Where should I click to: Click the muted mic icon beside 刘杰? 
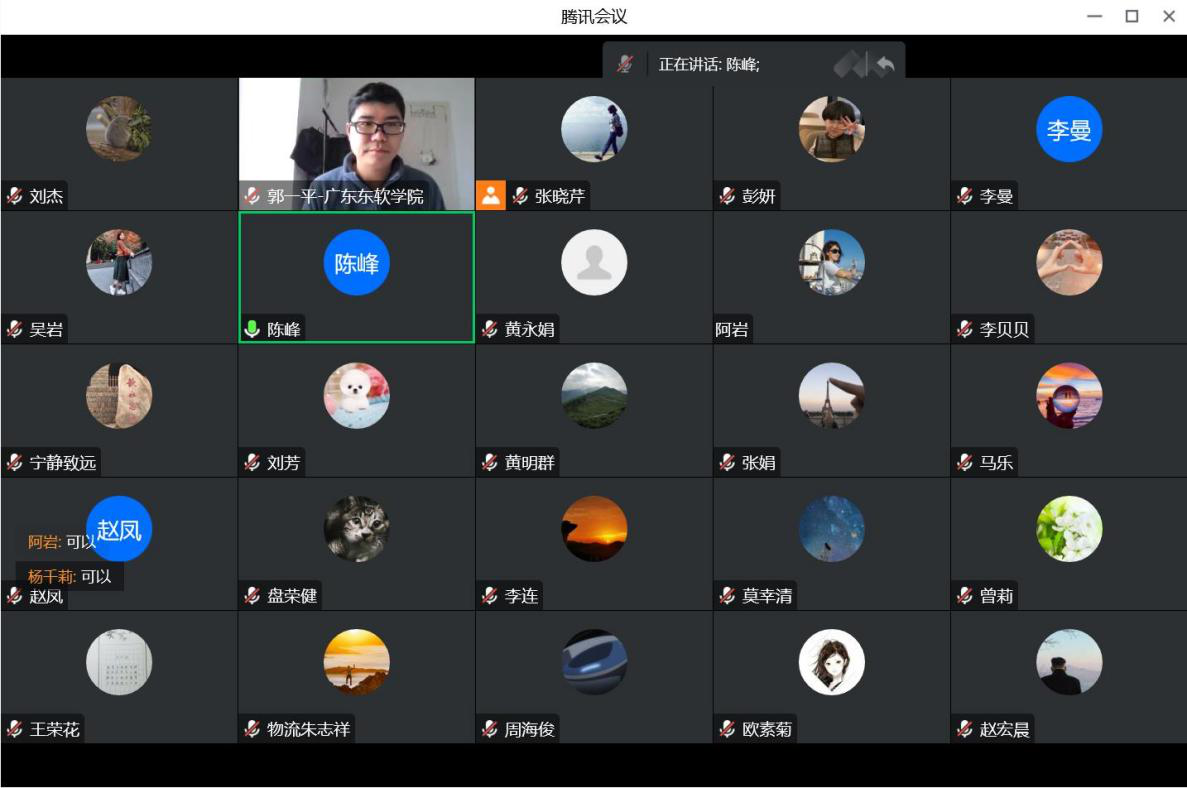click(15, 196)
